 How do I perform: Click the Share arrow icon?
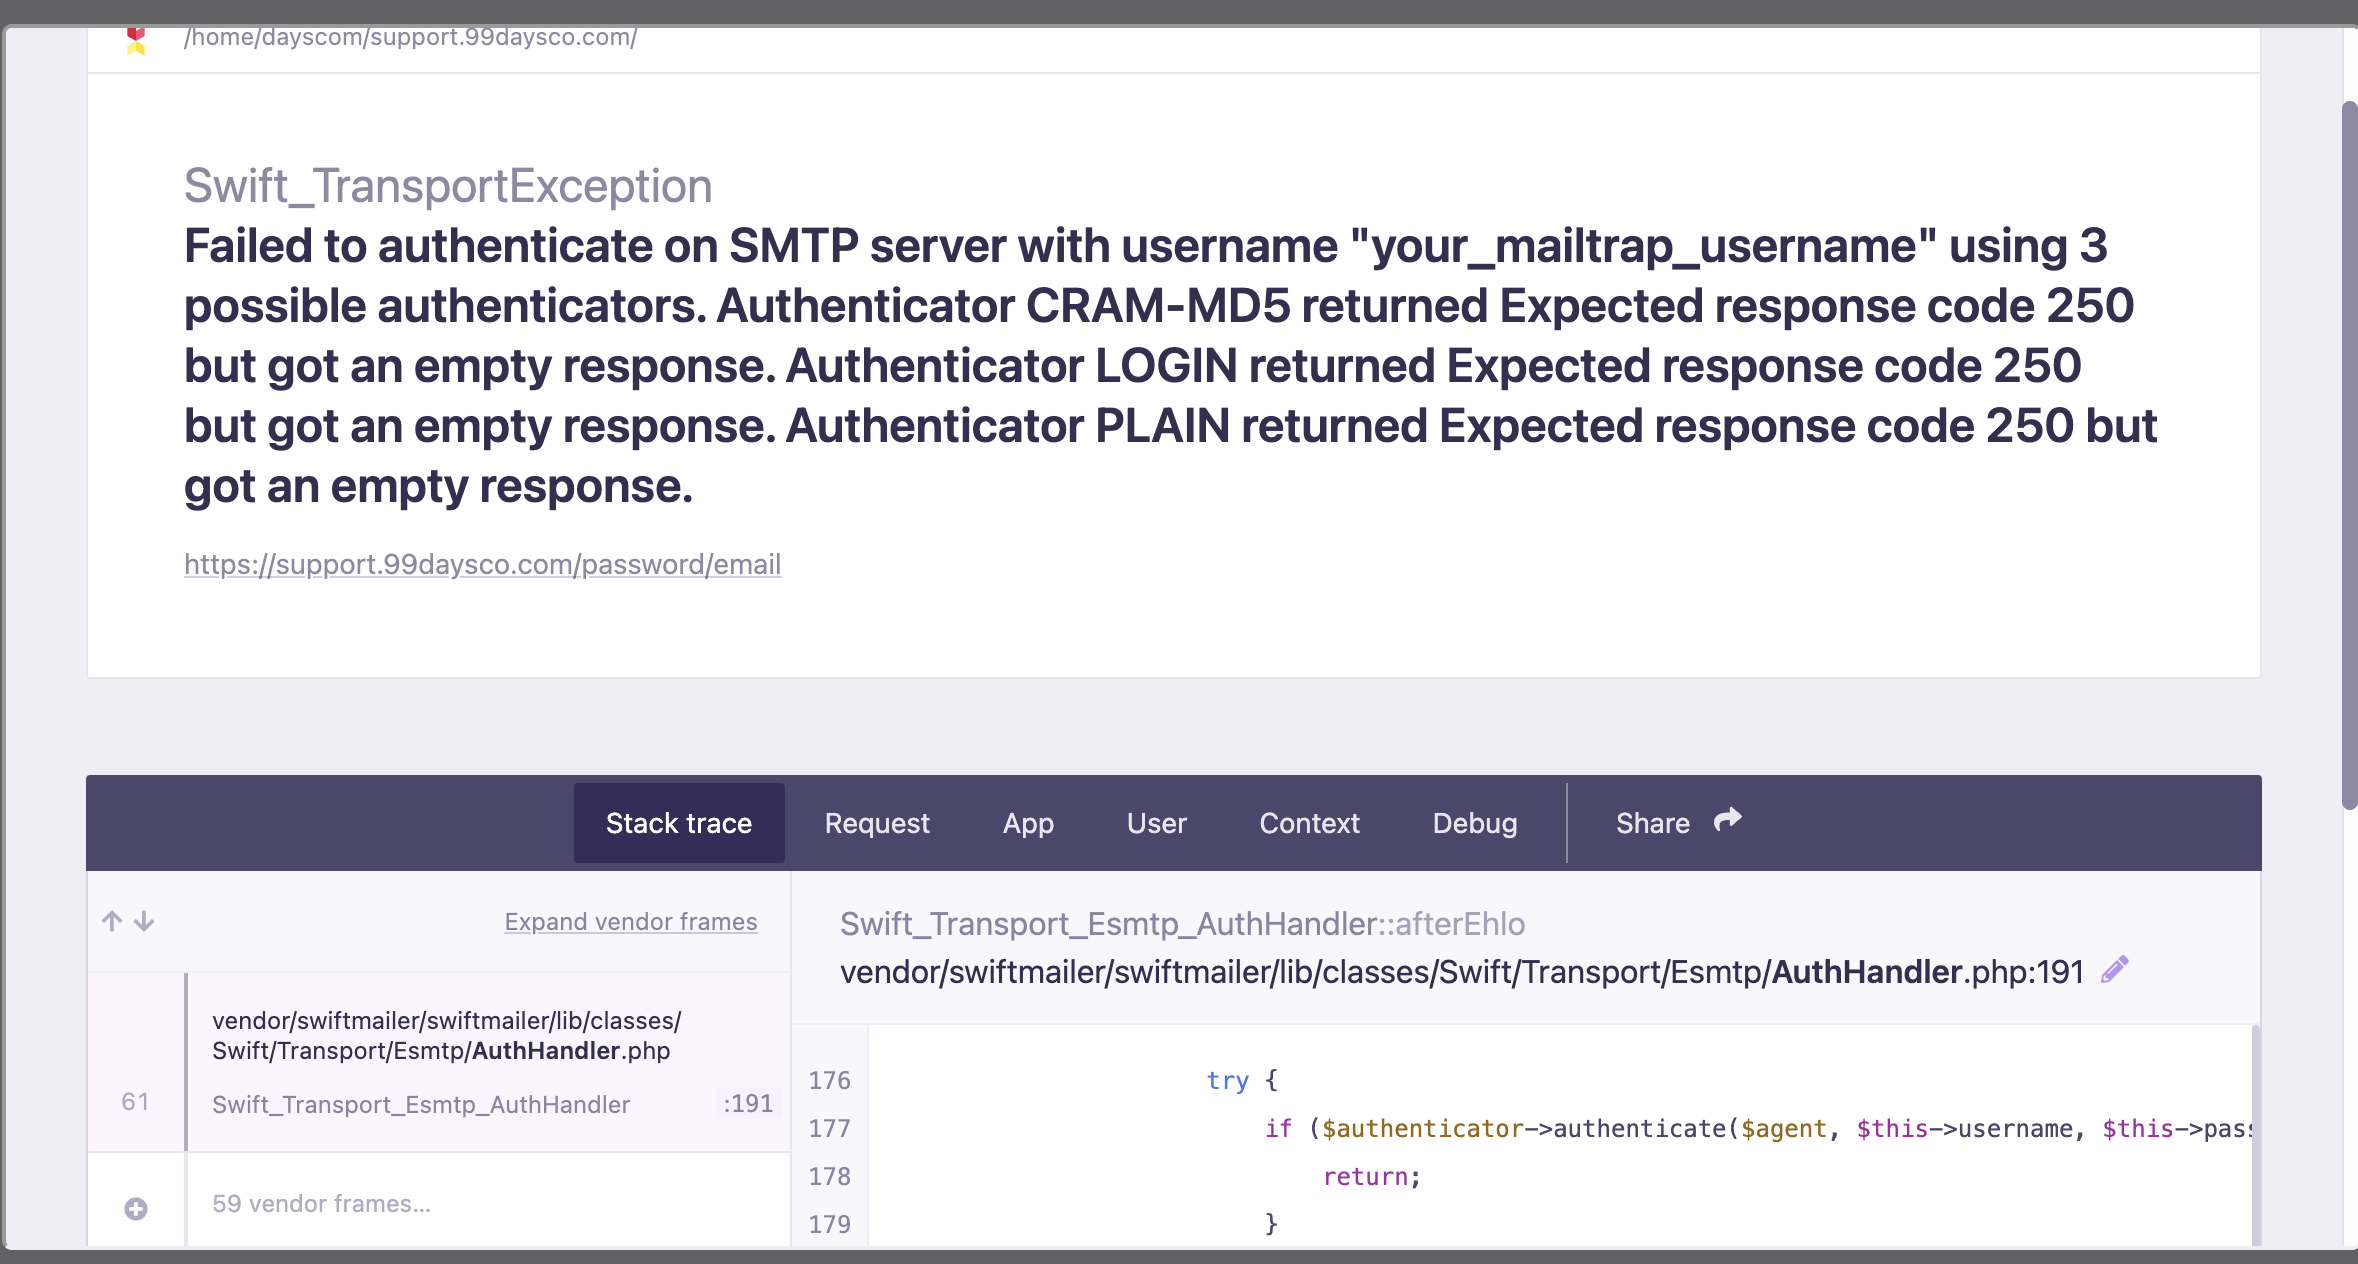tap(1728, 821)
